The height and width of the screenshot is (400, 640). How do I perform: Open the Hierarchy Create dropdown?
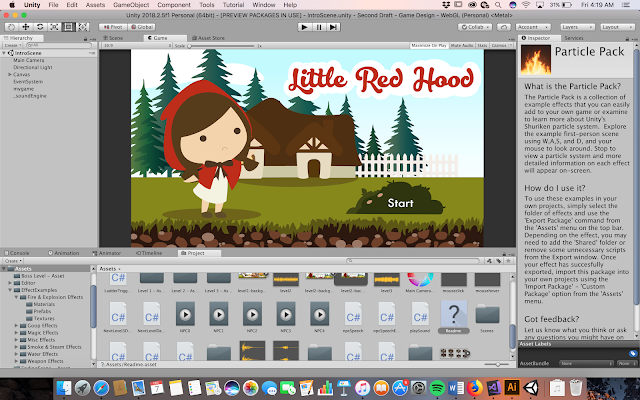pos(12,45)
